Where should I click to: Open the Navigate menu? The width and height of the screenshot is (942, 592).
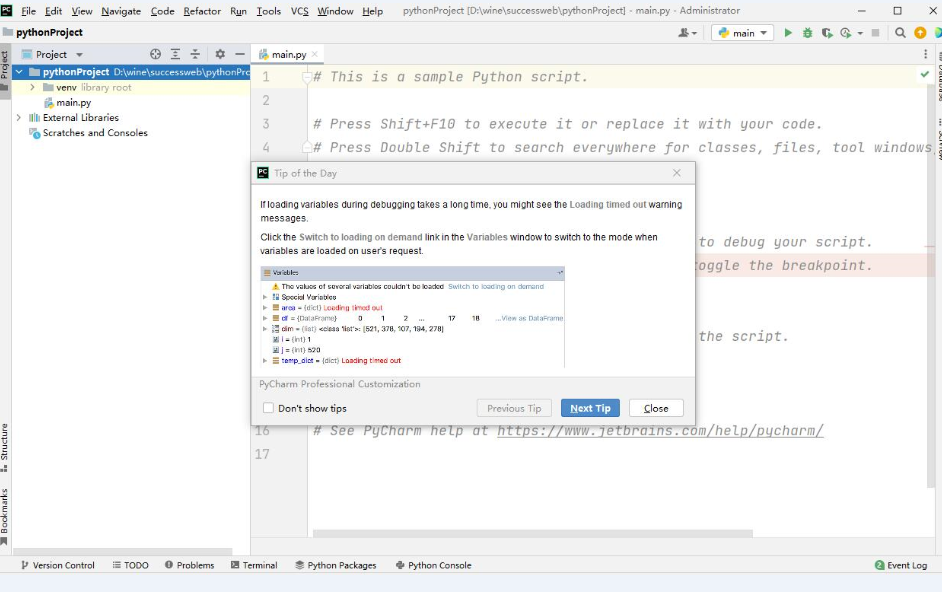121,11
